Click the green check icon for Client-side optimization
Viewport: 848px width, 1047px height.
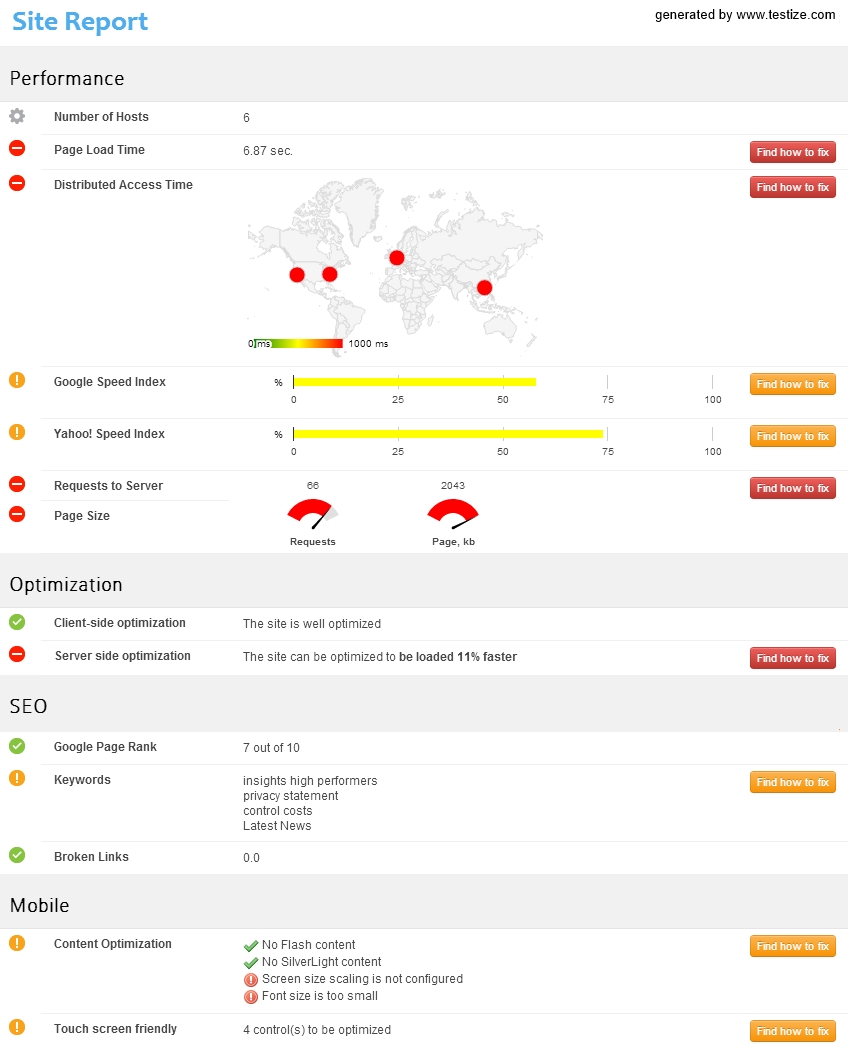(x=17, y=622)
